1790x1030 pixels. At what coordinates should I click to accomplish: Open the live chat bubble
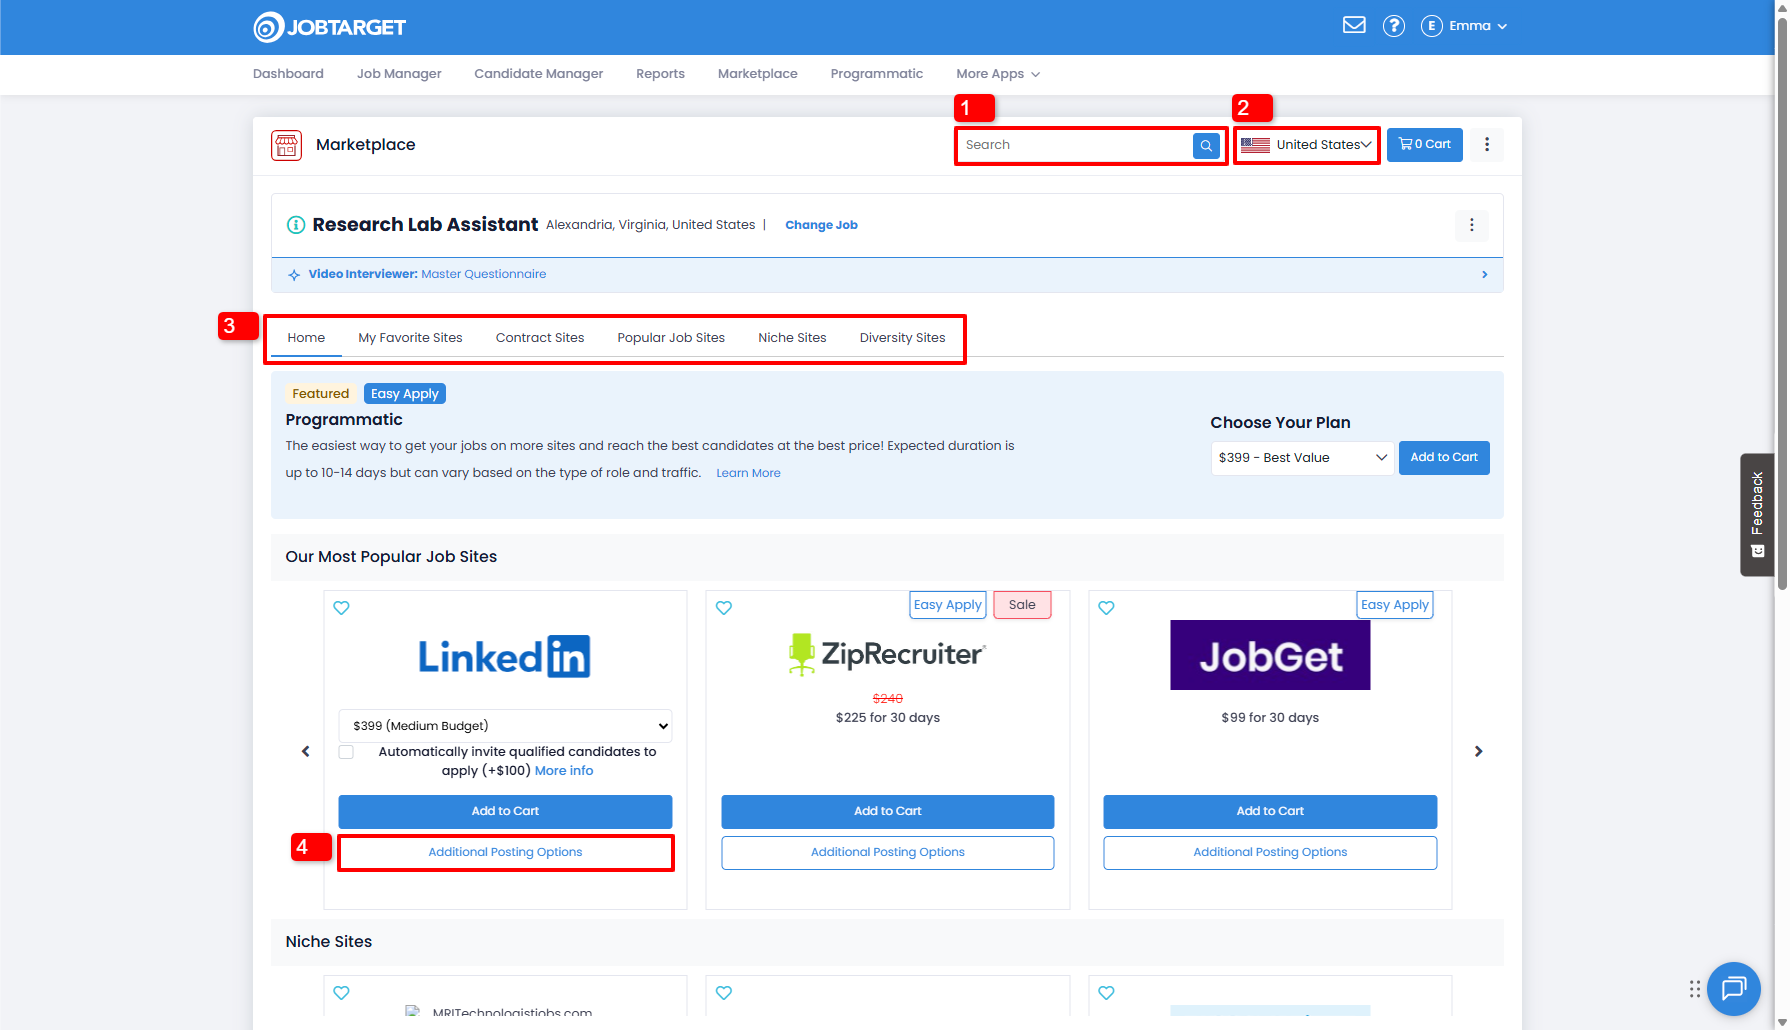(1733, 988)
